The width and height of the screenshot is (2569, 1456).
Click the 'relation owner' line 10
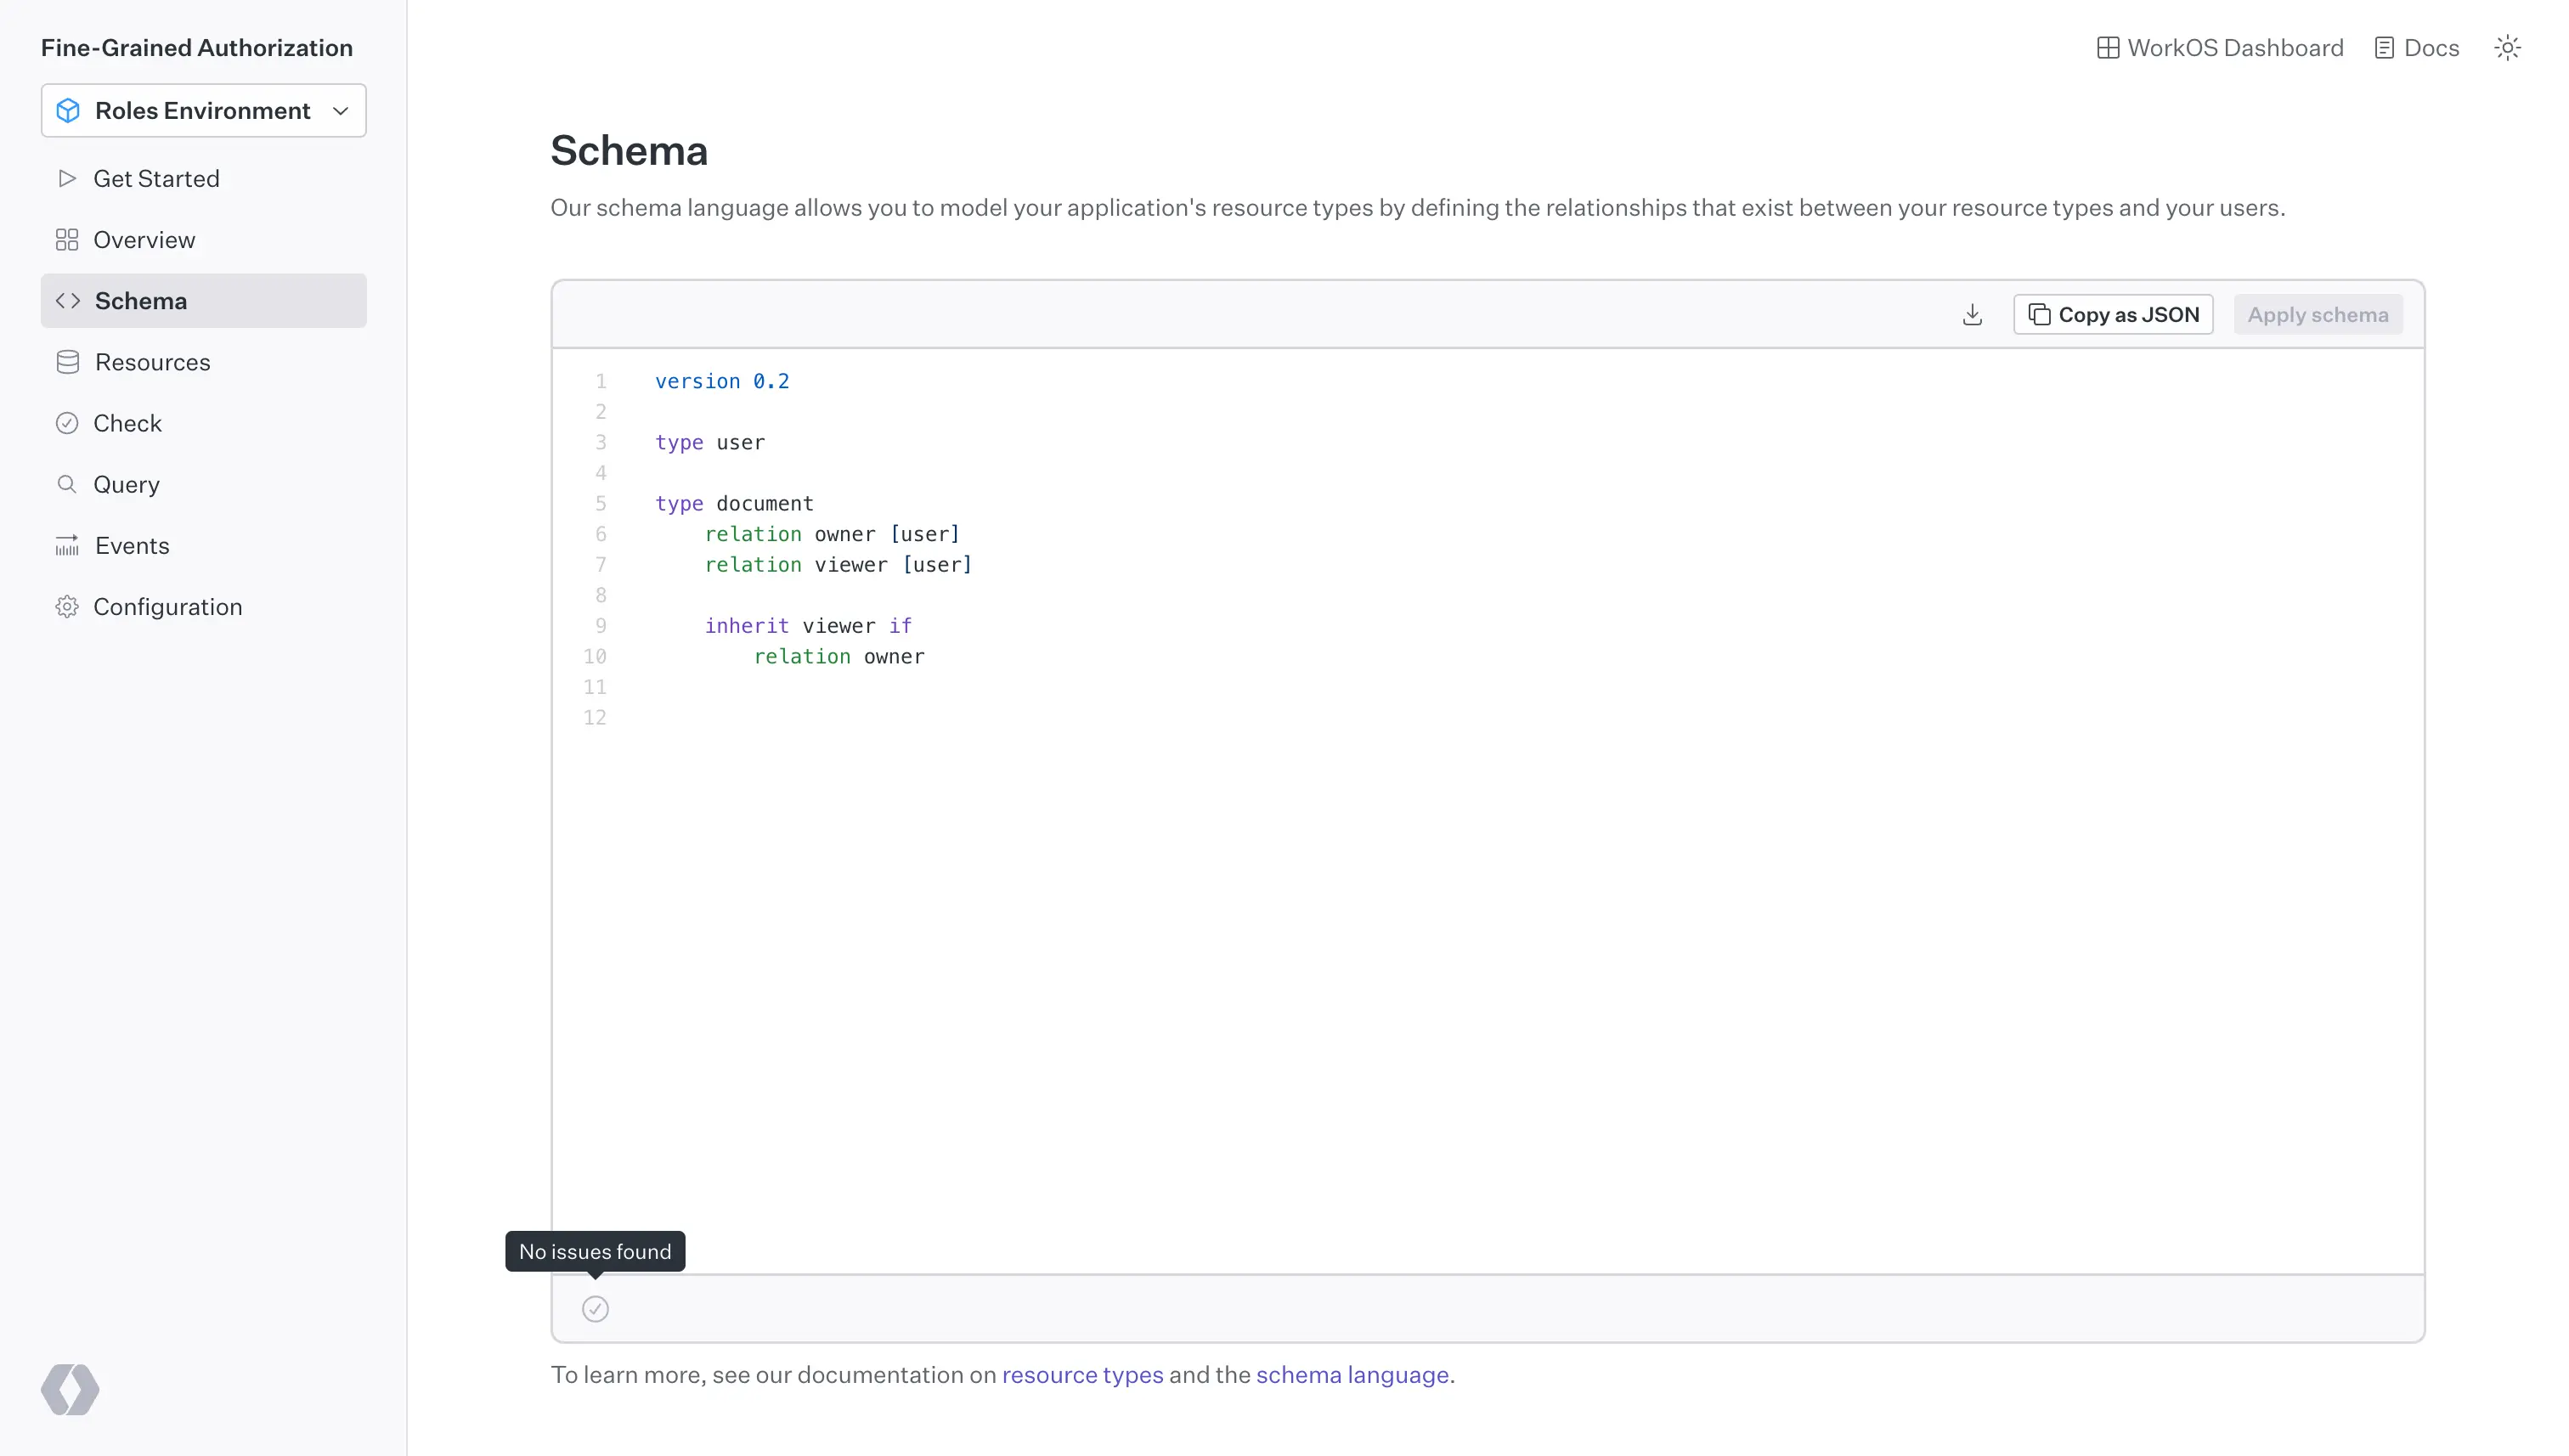pyautogui.click(x=839, y=656)
